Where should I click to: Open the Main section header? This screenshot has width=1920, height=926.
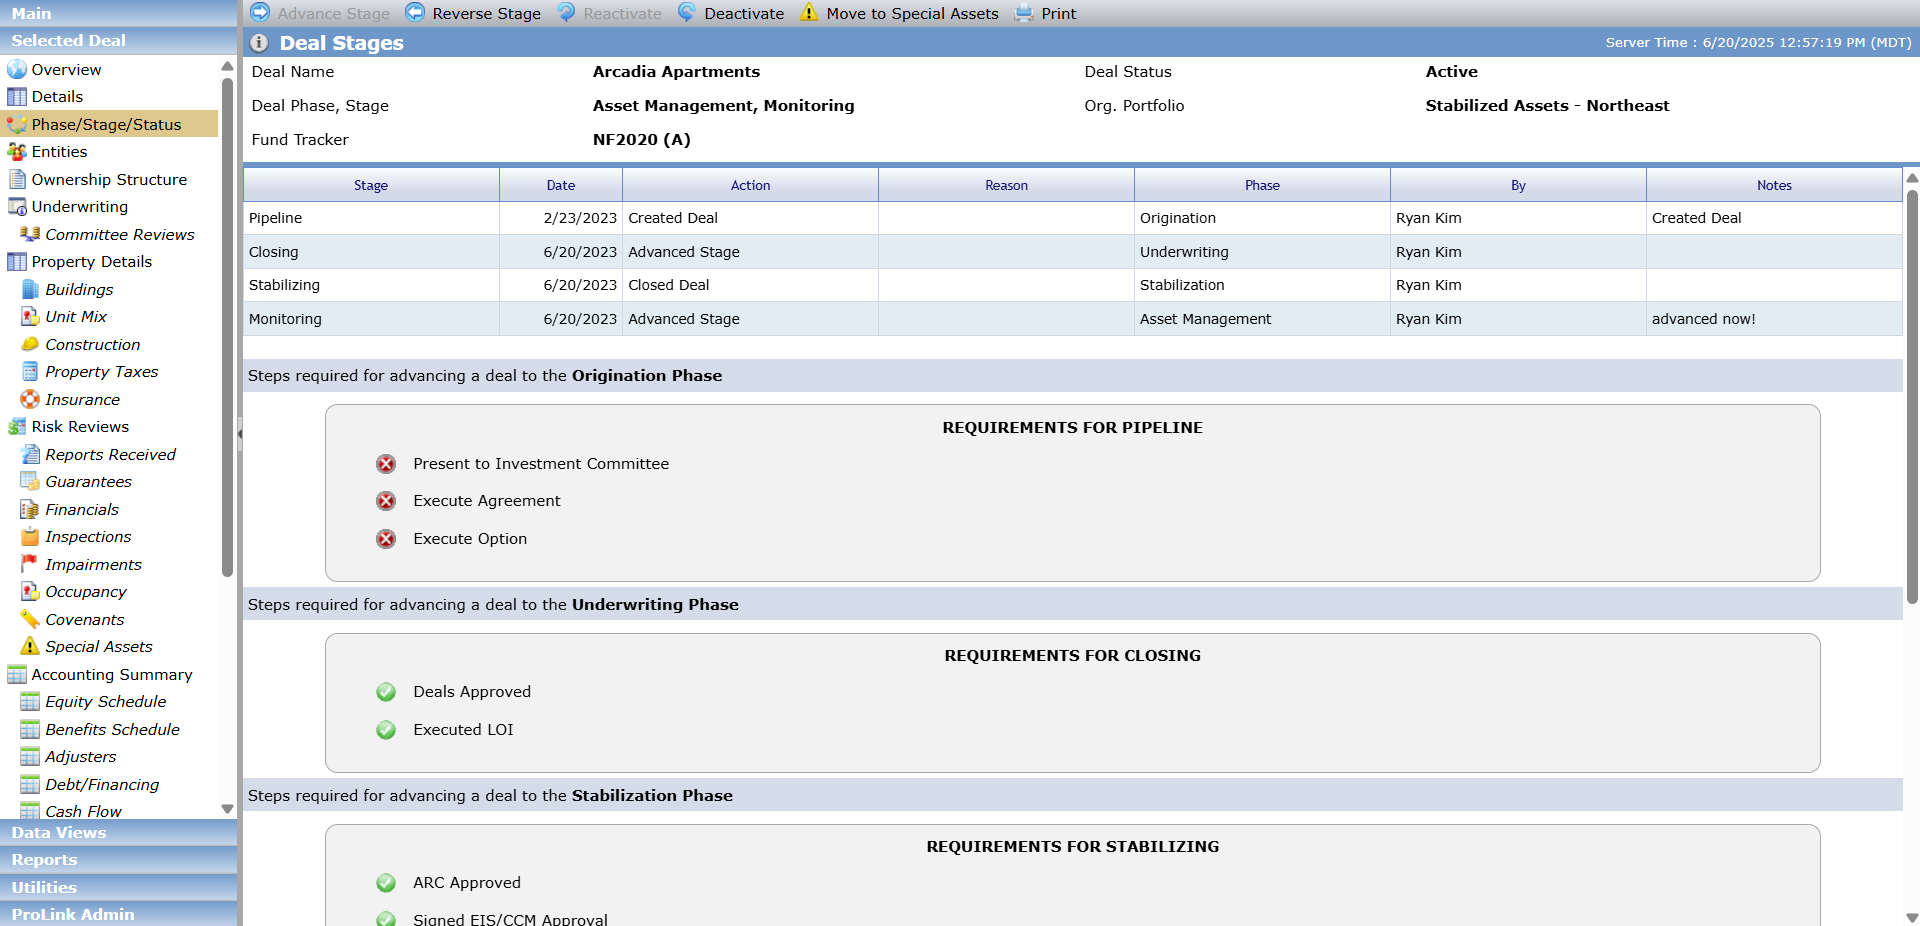(x=119, y=13)
